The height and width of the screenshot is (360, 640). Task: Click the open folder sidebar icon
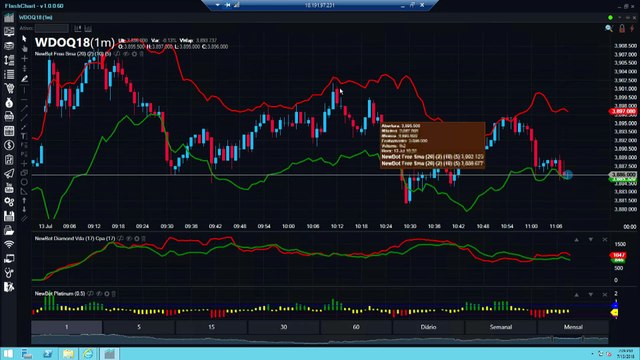pos(9,230)
